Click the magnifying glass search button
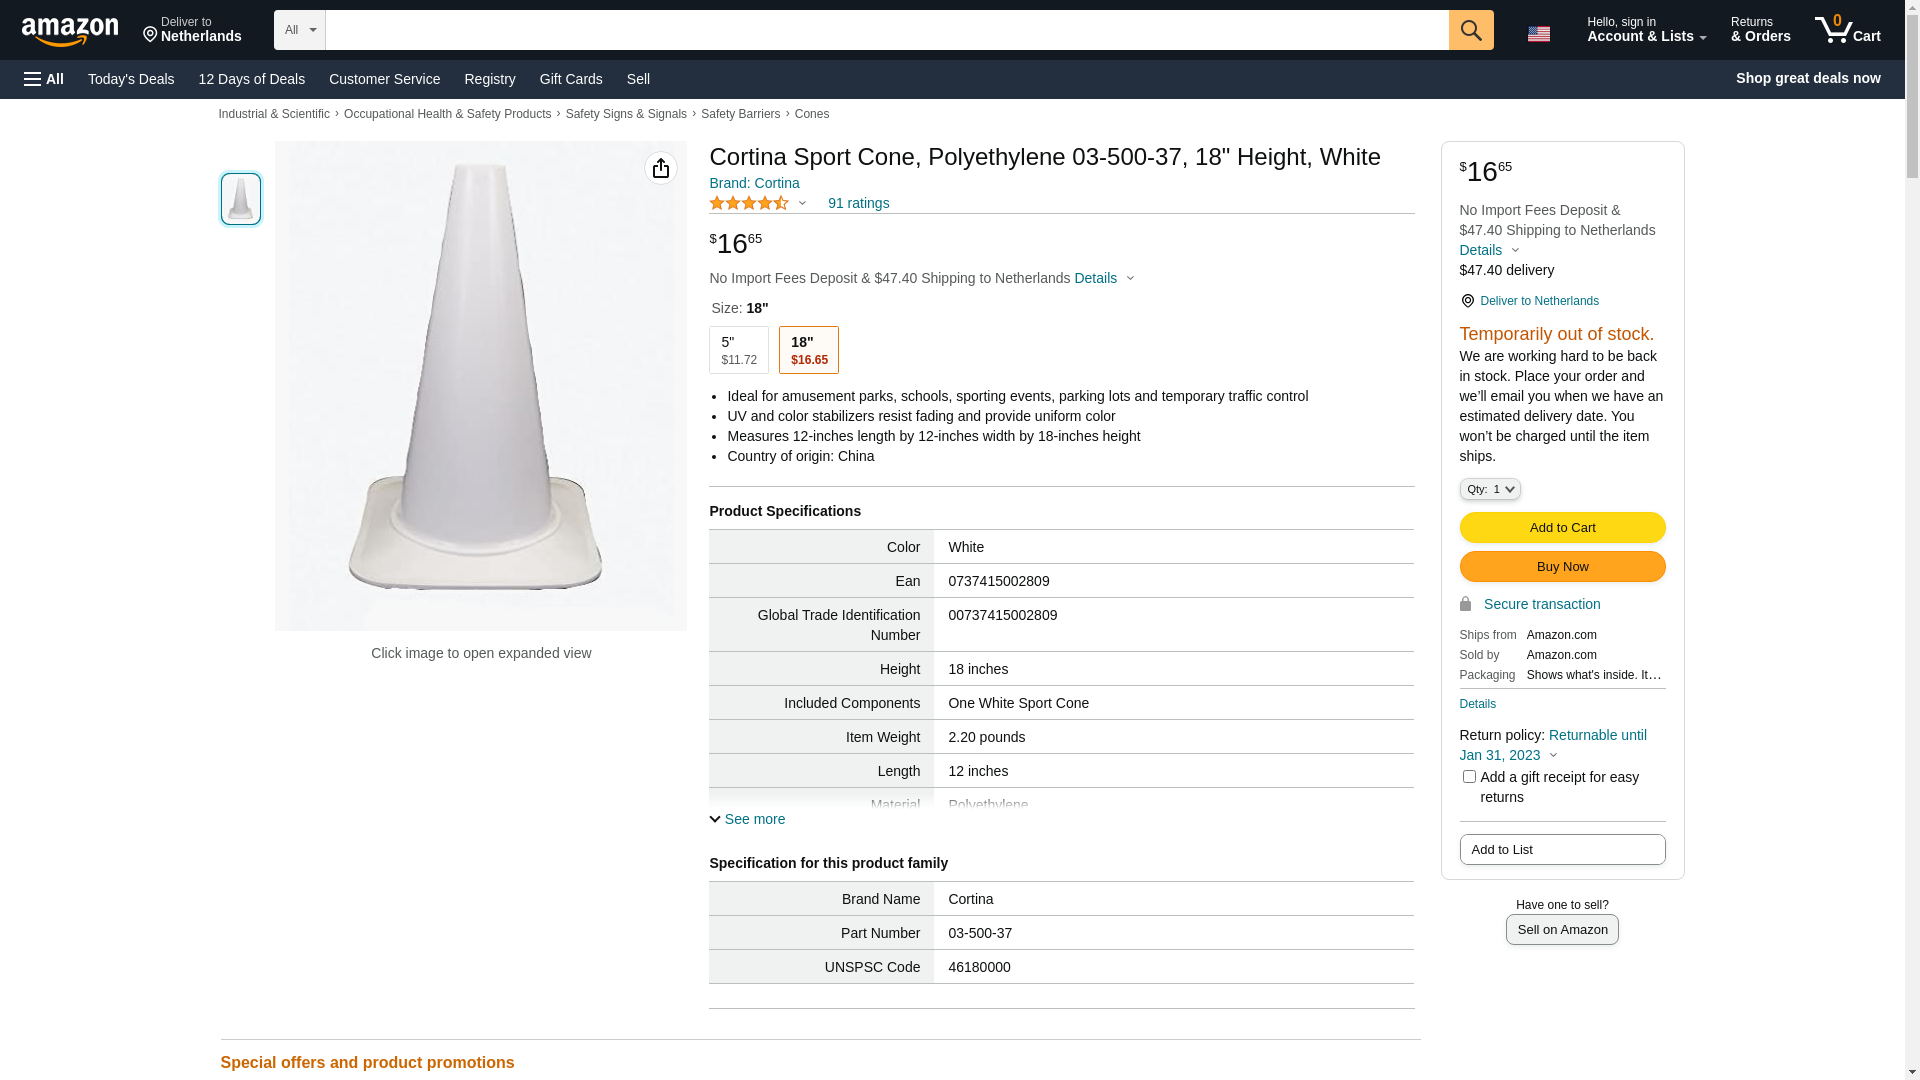 1470,30
